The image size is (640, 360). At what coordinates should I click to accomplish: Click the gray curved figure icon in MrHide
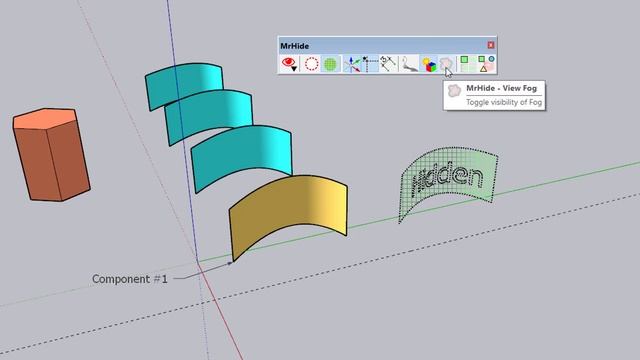click(409, 64)
